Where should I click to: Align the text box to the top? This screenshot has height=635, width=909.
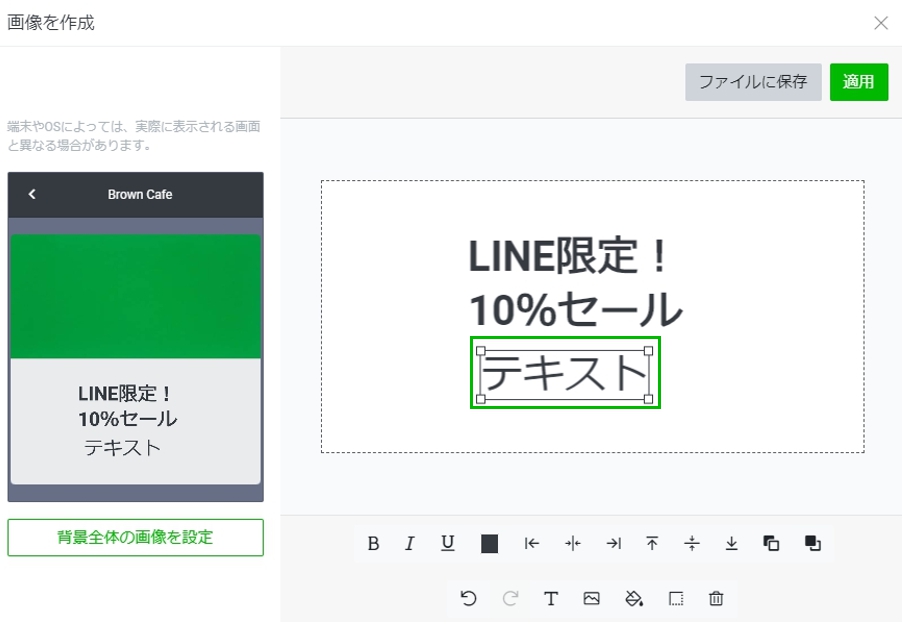(x=652, y=544)
